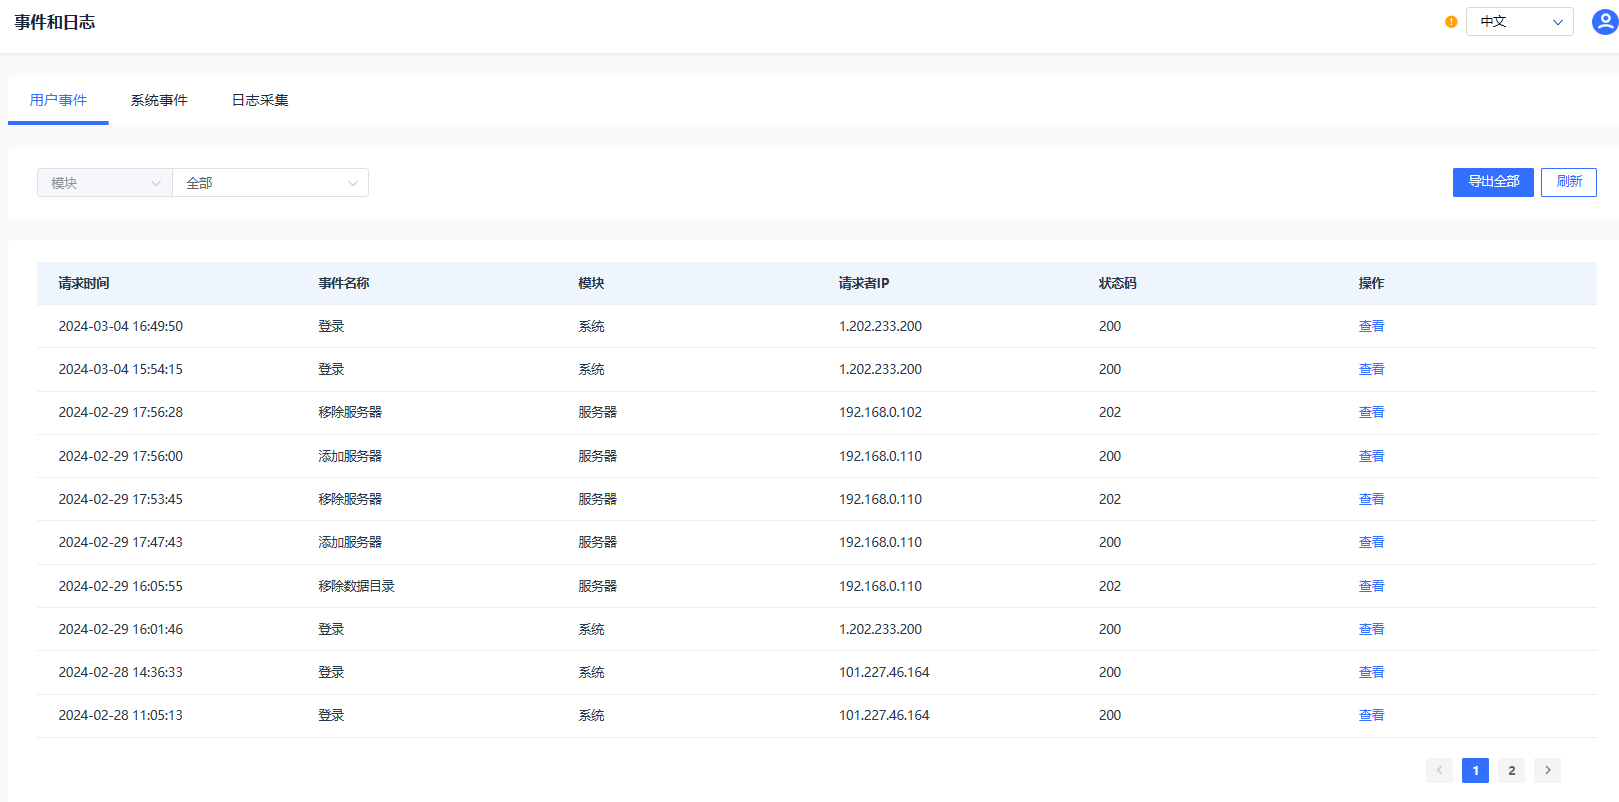
Task: Click the next page arrow
Action: click(x=1547, y=770)
